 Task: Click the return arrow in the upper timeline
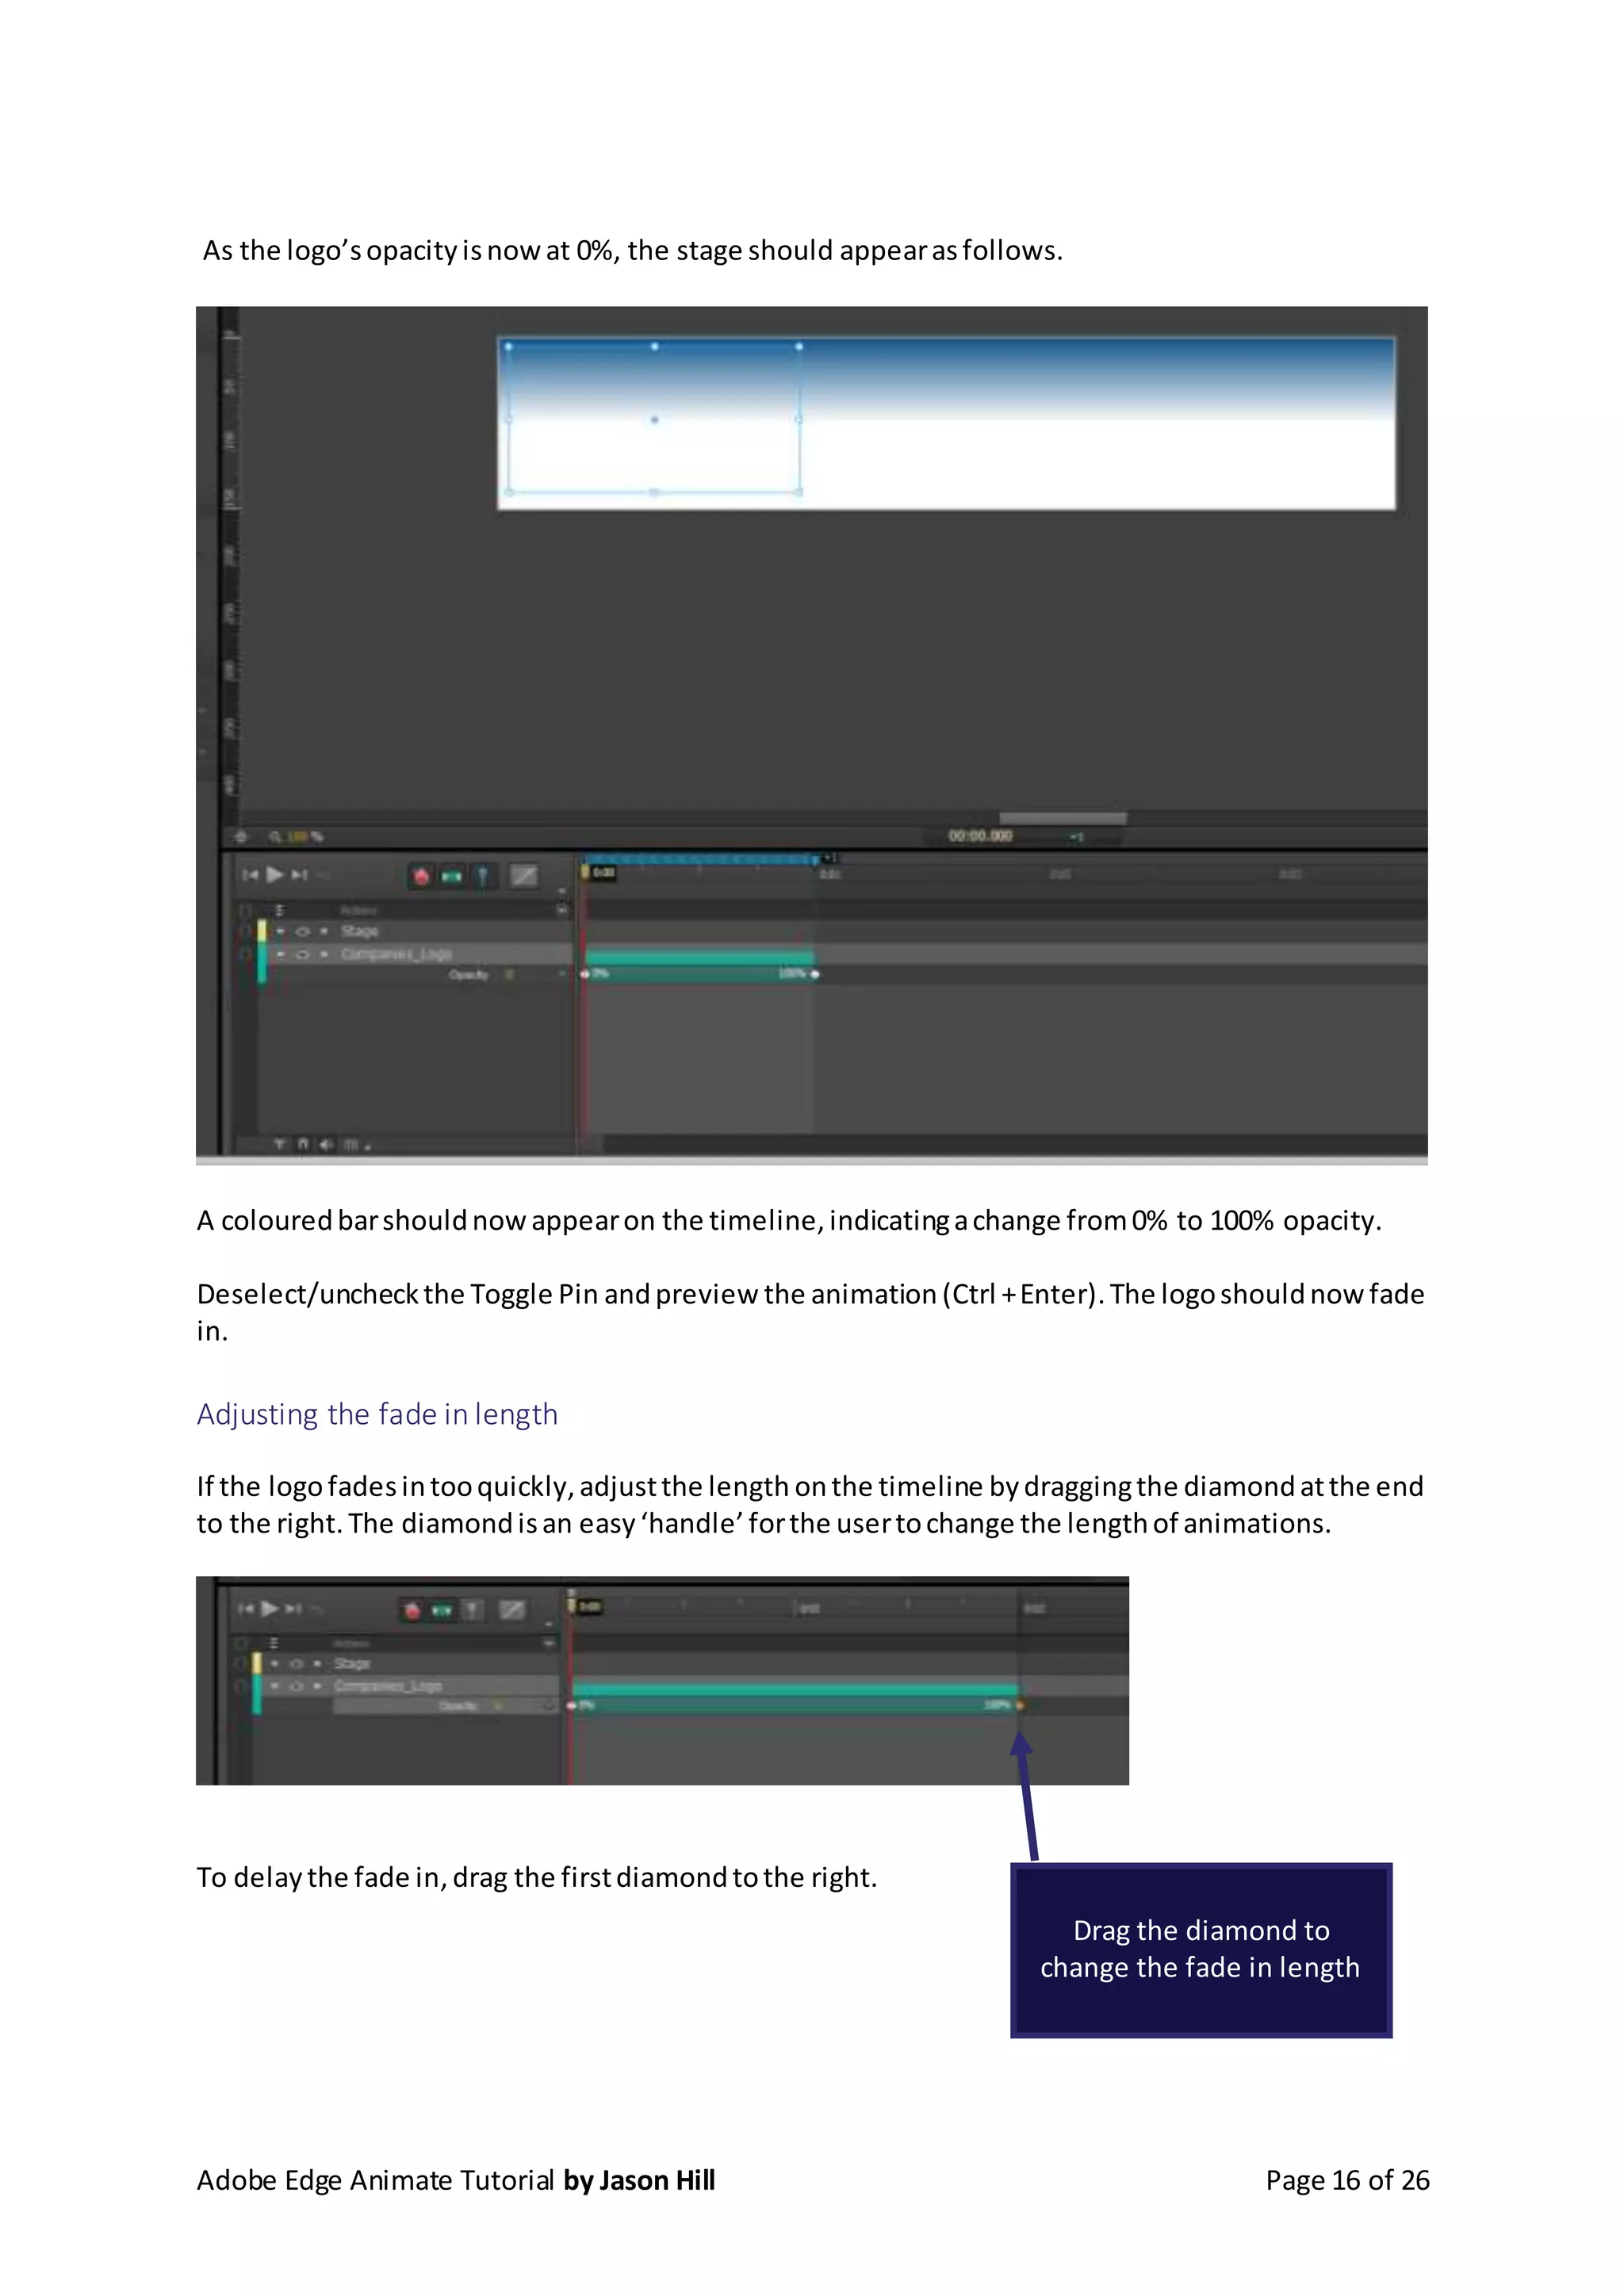(323, 875)
